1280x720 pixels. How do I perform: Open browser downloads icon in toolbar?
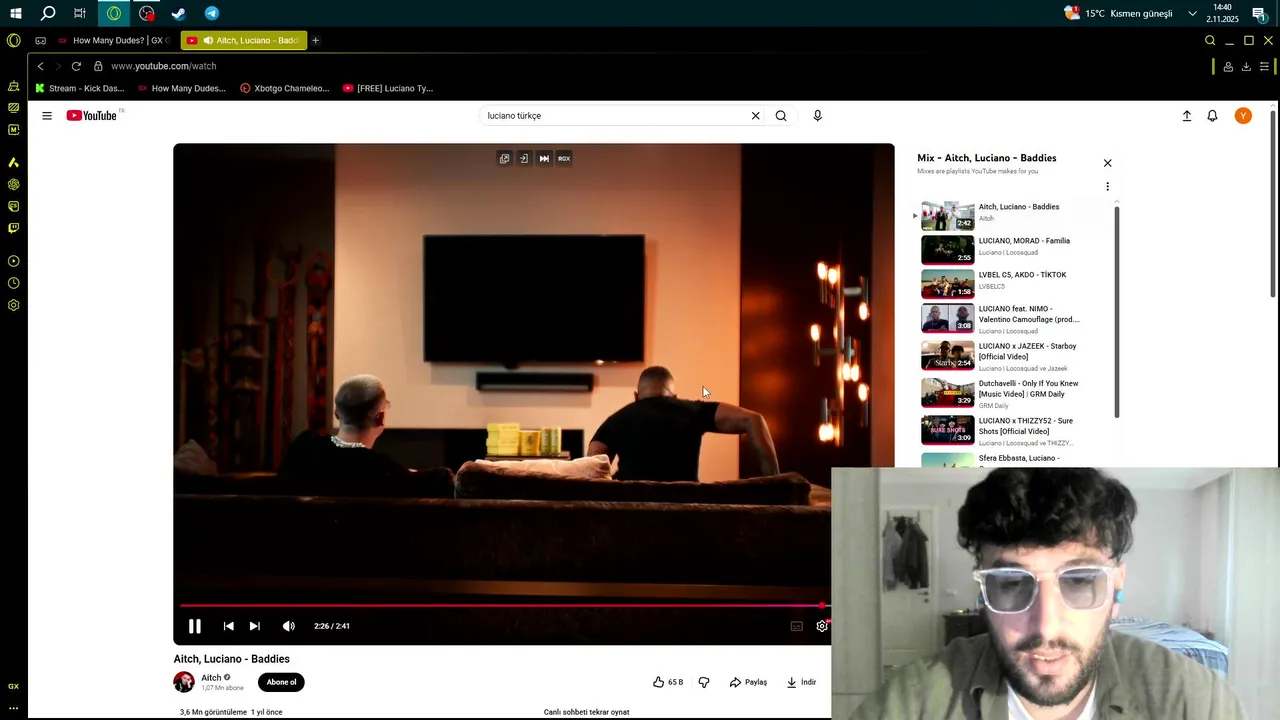(1246, 67)
